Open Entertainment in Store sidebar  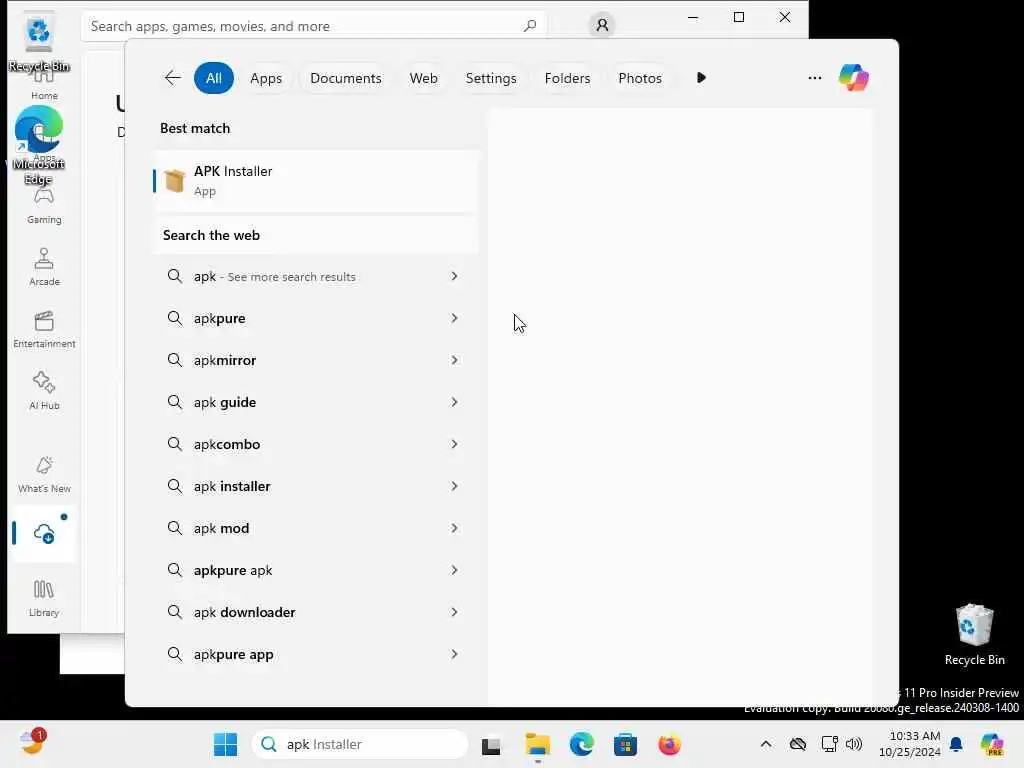[x=44, y=329]
